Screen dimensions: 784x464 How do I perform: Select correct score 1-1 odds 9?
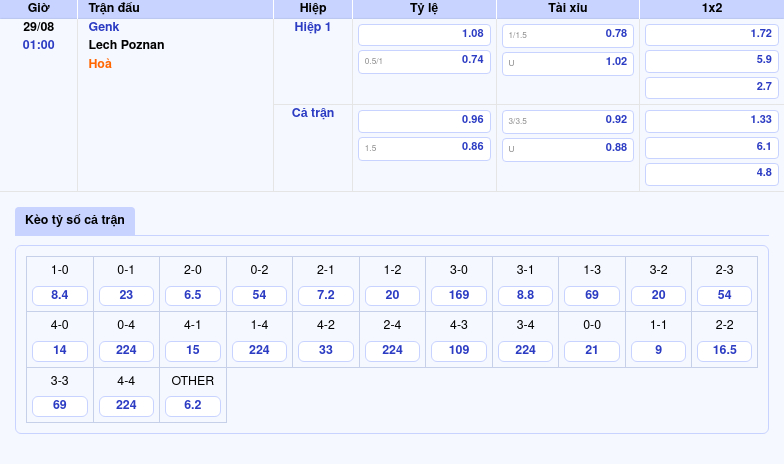(x=658, y=351)
